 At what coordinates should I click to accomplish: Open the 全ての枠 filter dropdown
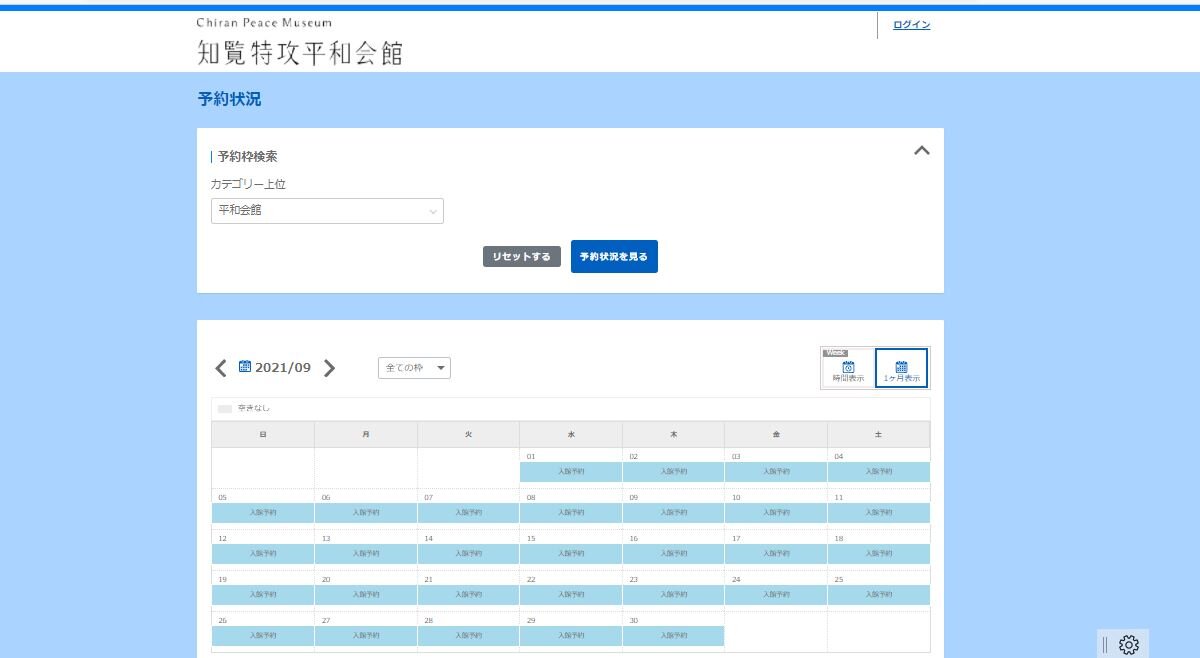pyautogui.click(x=414, y=368)
